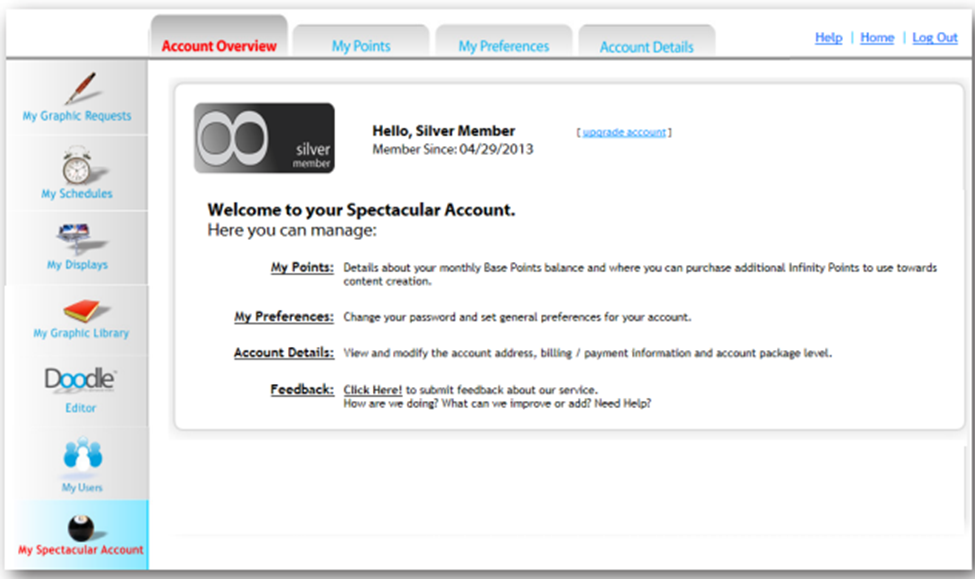Image resolution: width=975 pixels, height=579 pixels.
Task: Click the upgrade account link
Action: [x=624, y=132]
